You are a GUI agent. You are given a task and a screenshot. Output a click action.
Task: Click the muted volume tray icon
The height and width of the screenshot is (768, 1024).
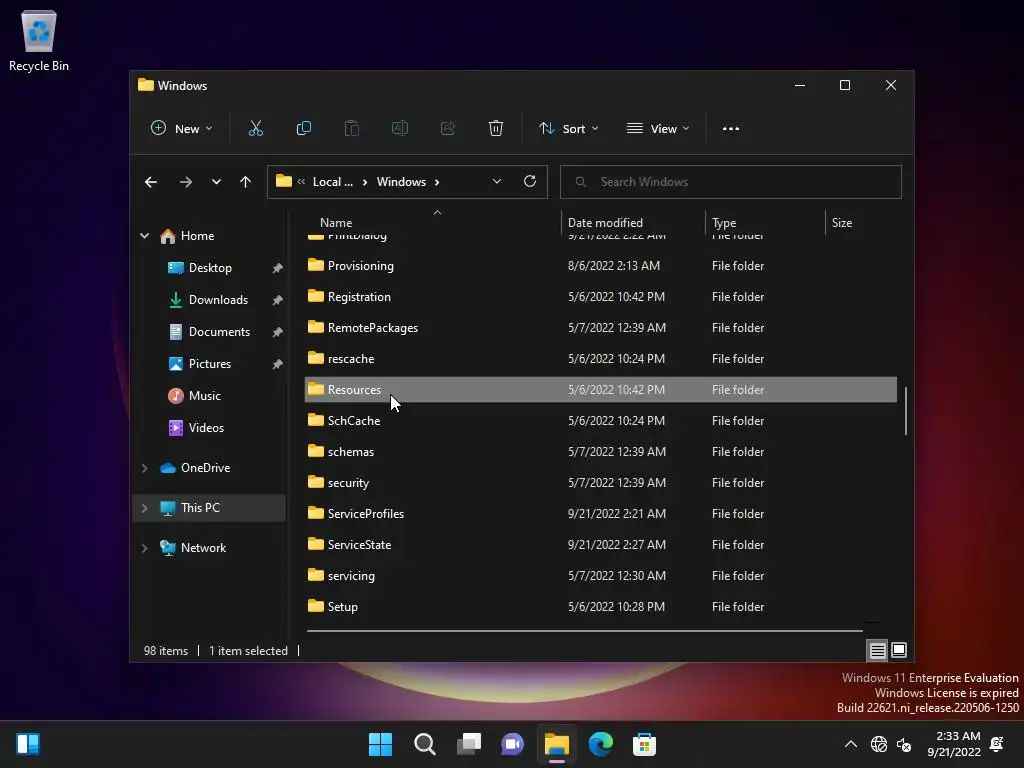(x=904, y=744)
